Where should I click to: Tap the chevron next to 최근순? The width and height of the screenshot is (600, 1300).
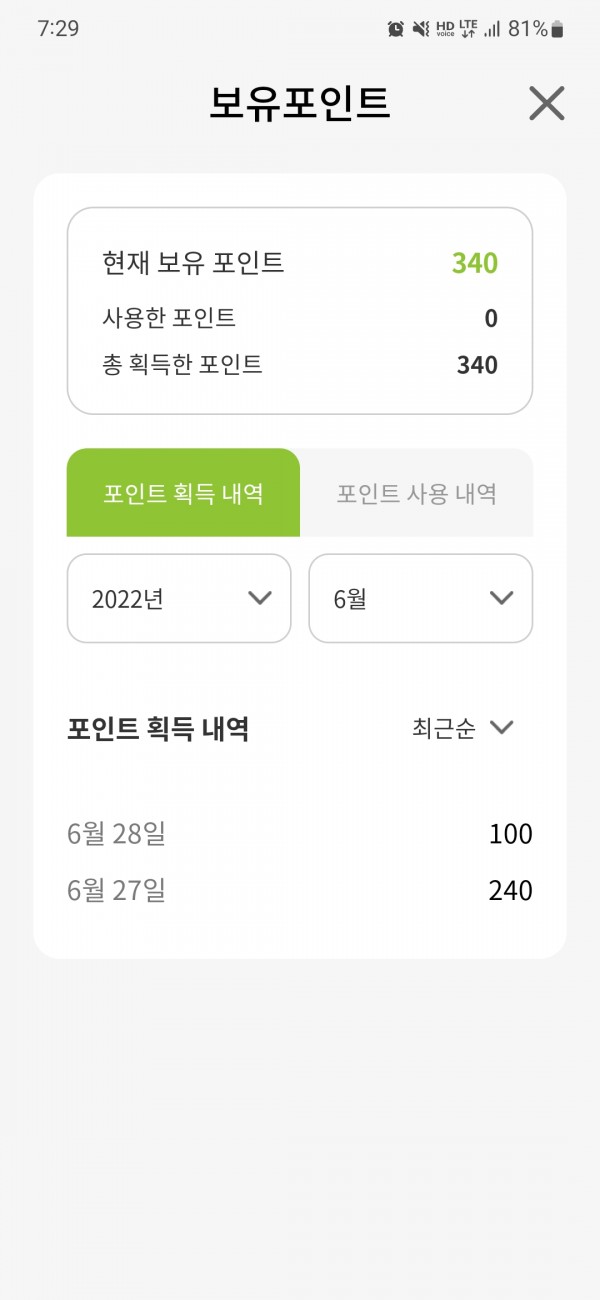pos(501,728)
